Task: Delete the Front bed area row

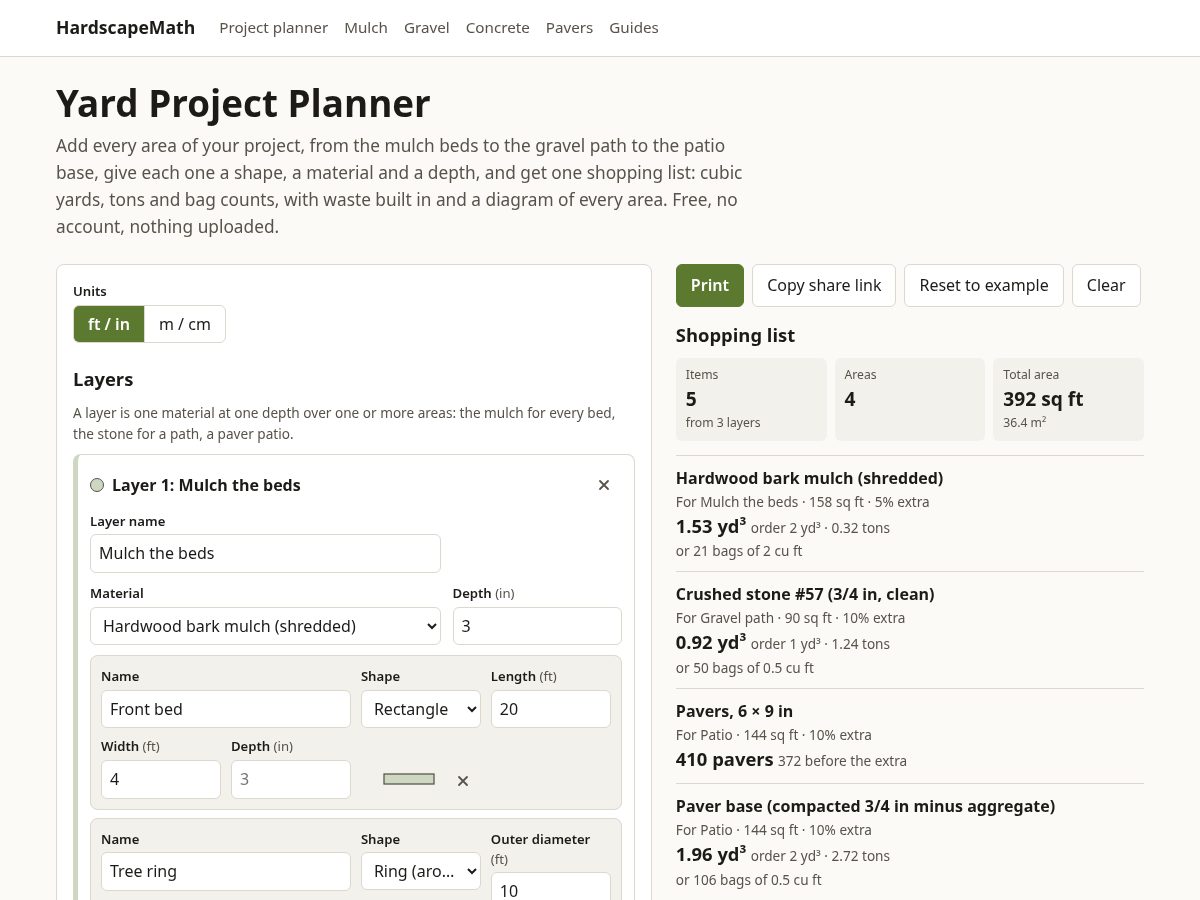Action: [x=463, y=780]
